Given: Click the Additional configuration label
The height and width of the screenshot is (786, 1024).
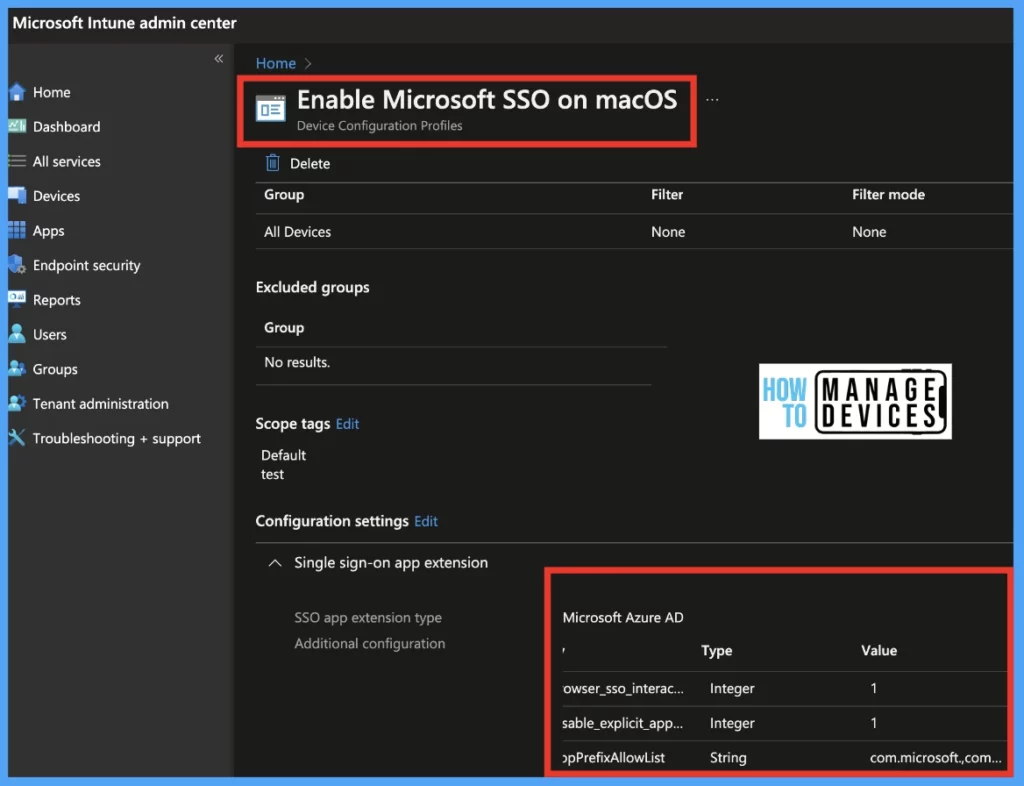Looking at the screenshot, I should [370, 644].
